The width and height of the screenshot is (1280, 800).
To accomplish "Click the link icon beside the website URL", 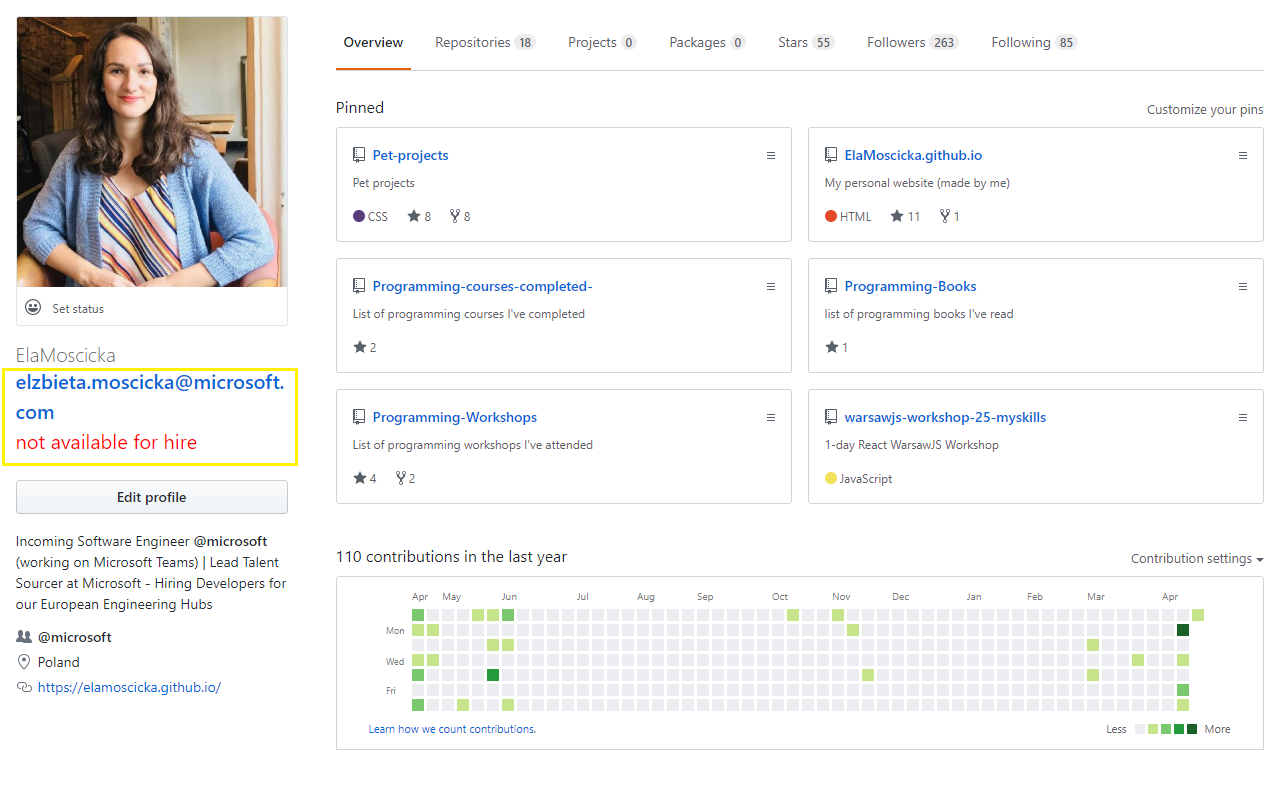I will [24, 687].
